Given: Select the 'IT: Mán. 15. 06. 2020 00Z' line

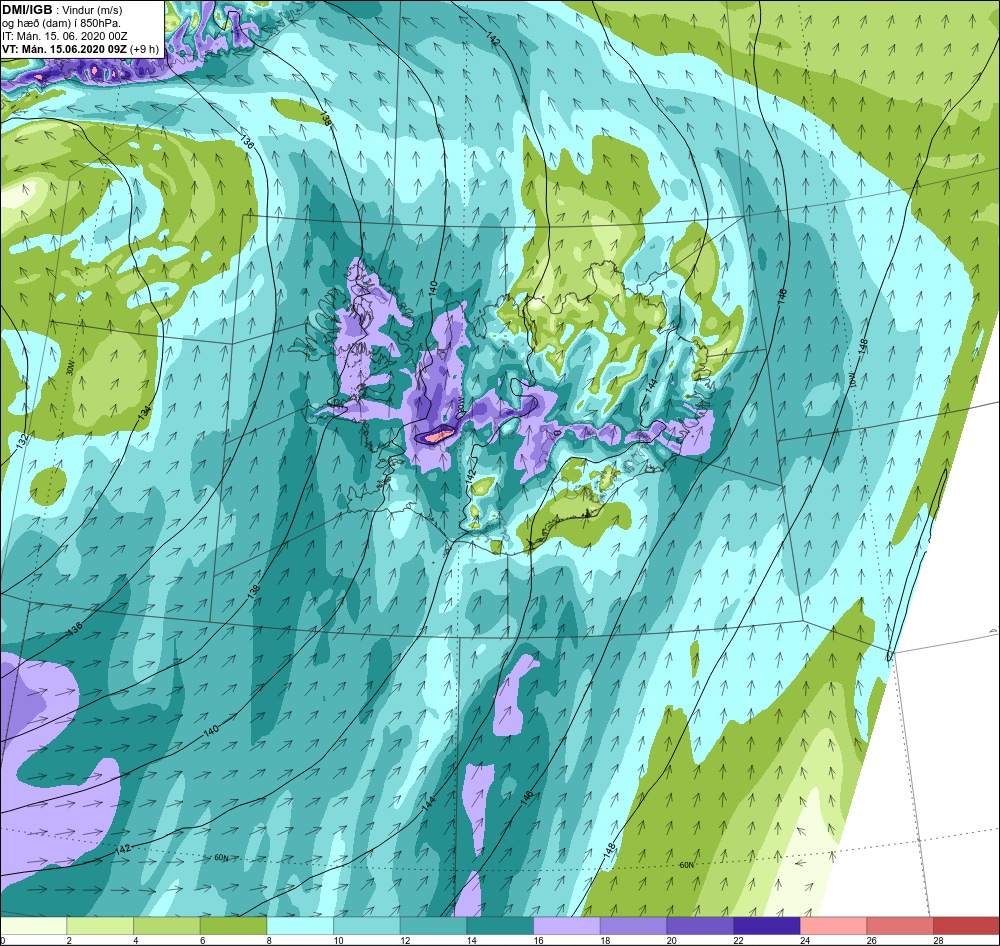Looking at the screenshot, I should pos(64,36).
